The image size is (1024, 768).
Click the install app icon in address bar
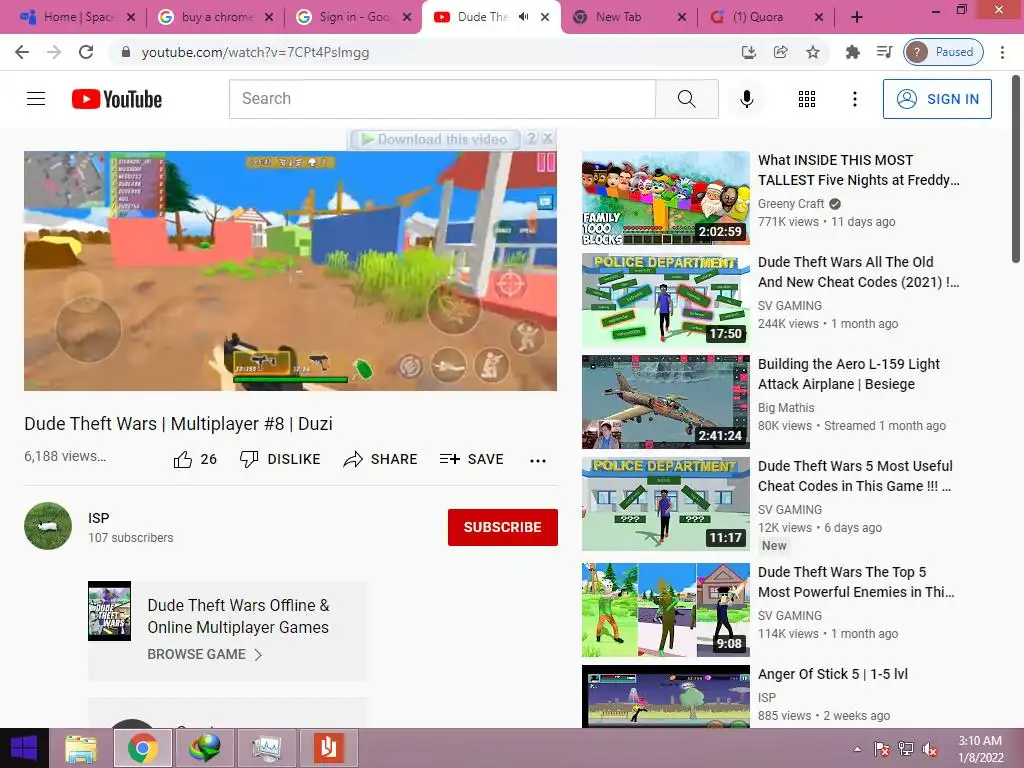tap(748, 52)
